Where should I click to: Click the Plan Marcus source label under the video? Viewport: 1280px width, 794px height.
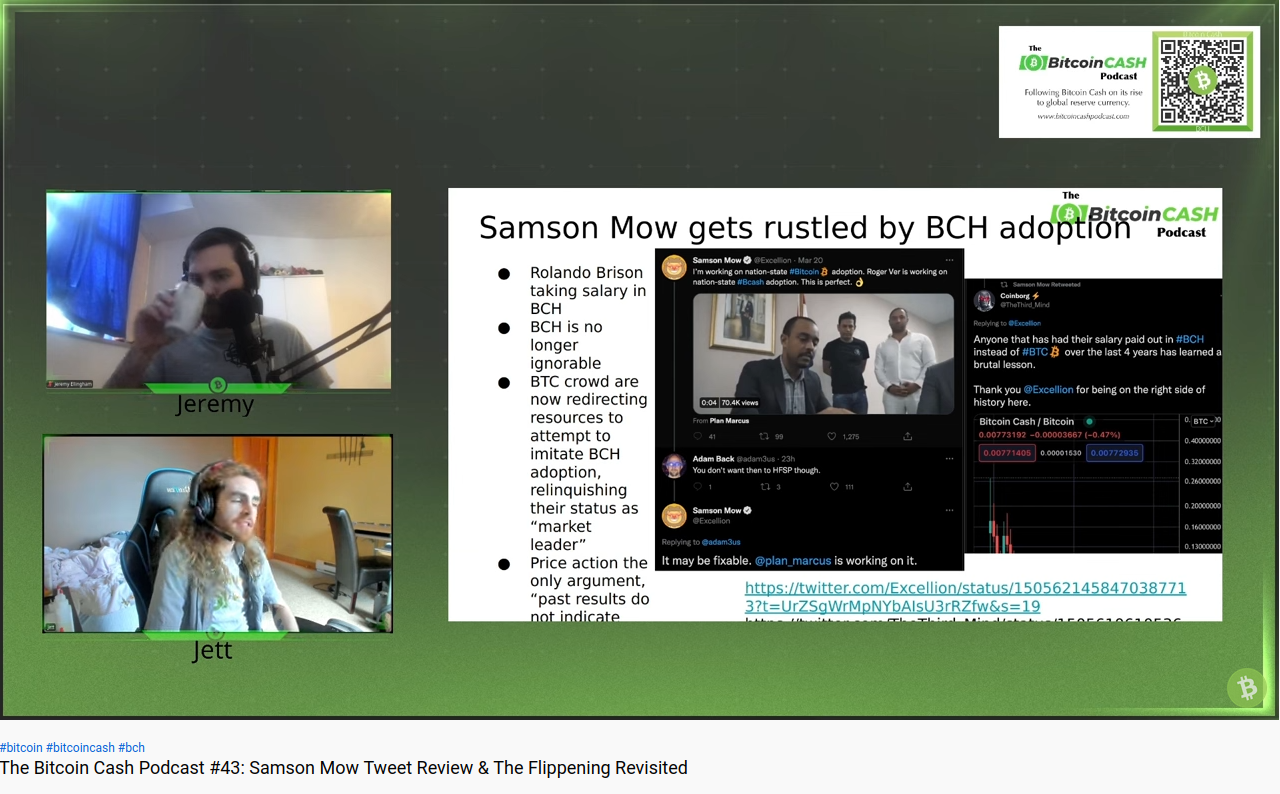(x=728, y=421)
